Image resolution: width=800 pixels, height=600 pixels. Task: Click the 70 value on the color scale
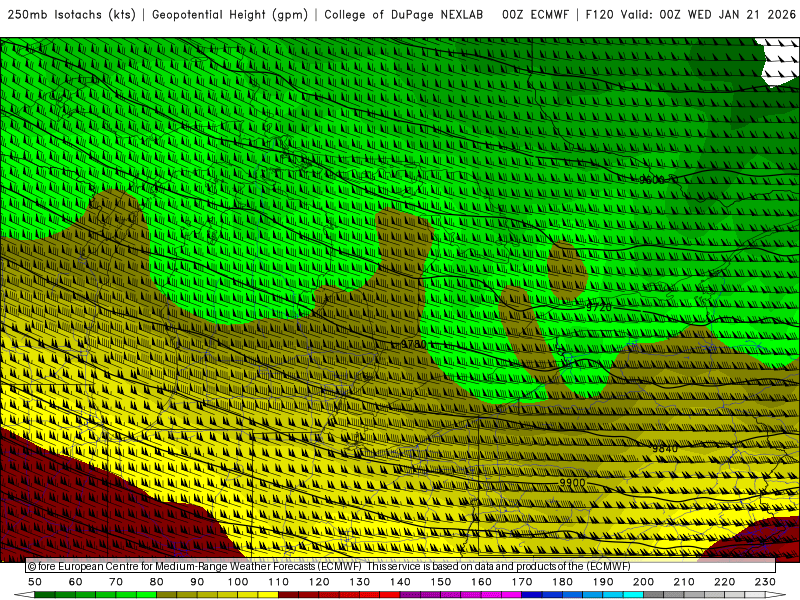pos(116,582)
